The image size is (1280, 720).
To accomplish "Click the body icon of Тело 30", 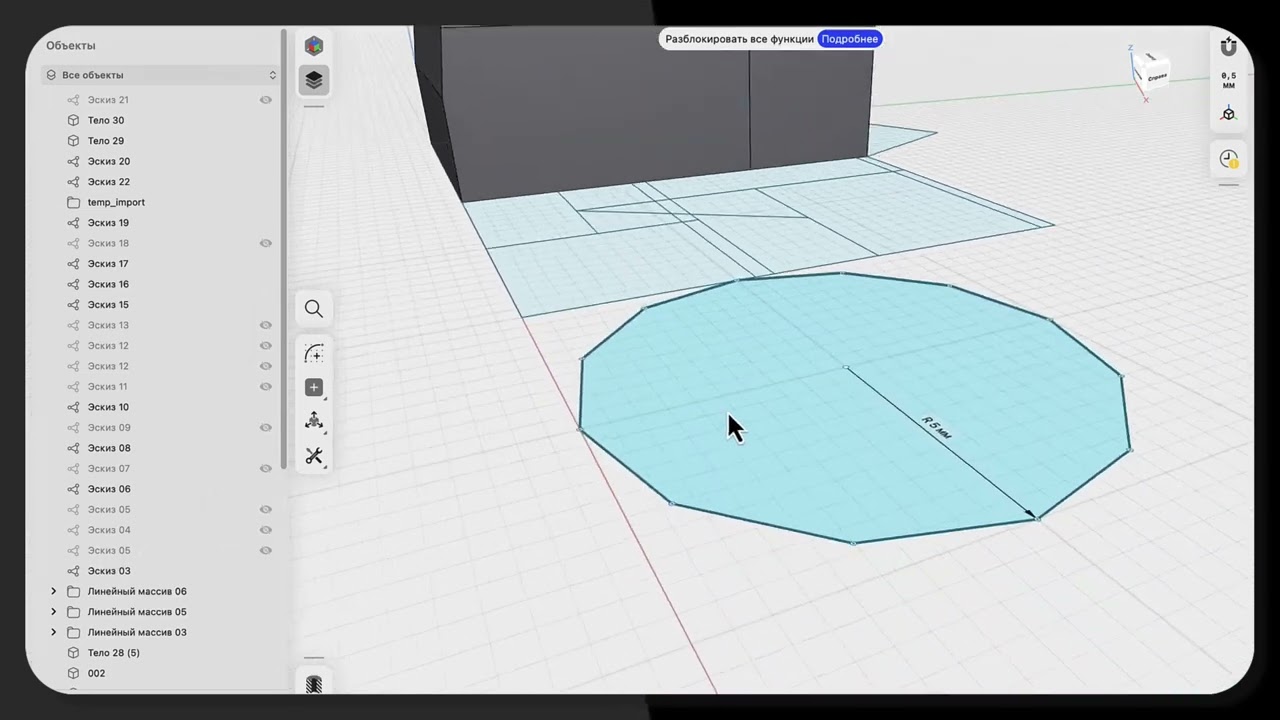I will [73, 120].
